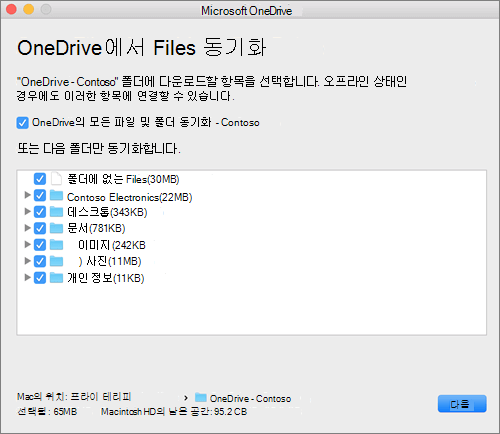The height and width of the screenshot is (434, 500).
Task: Click the Contoso Electronics folder icon
Action: point(56,195)
